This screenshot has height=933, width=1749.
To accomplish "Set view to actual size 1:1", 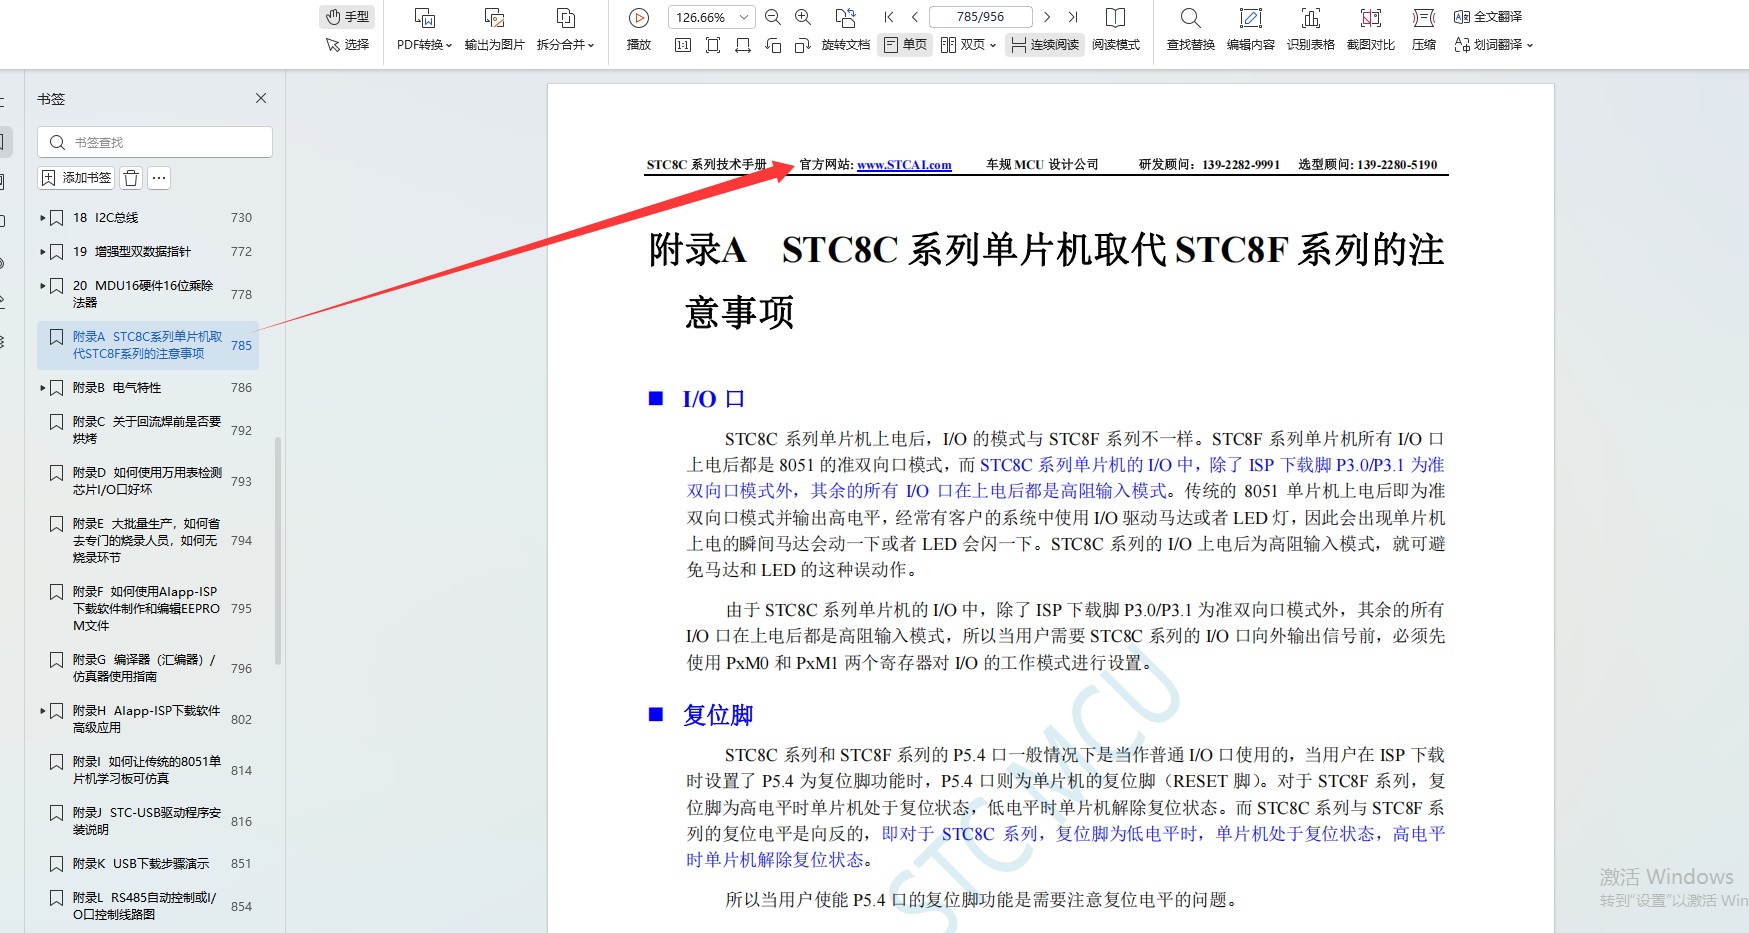I will click(683, 45).
